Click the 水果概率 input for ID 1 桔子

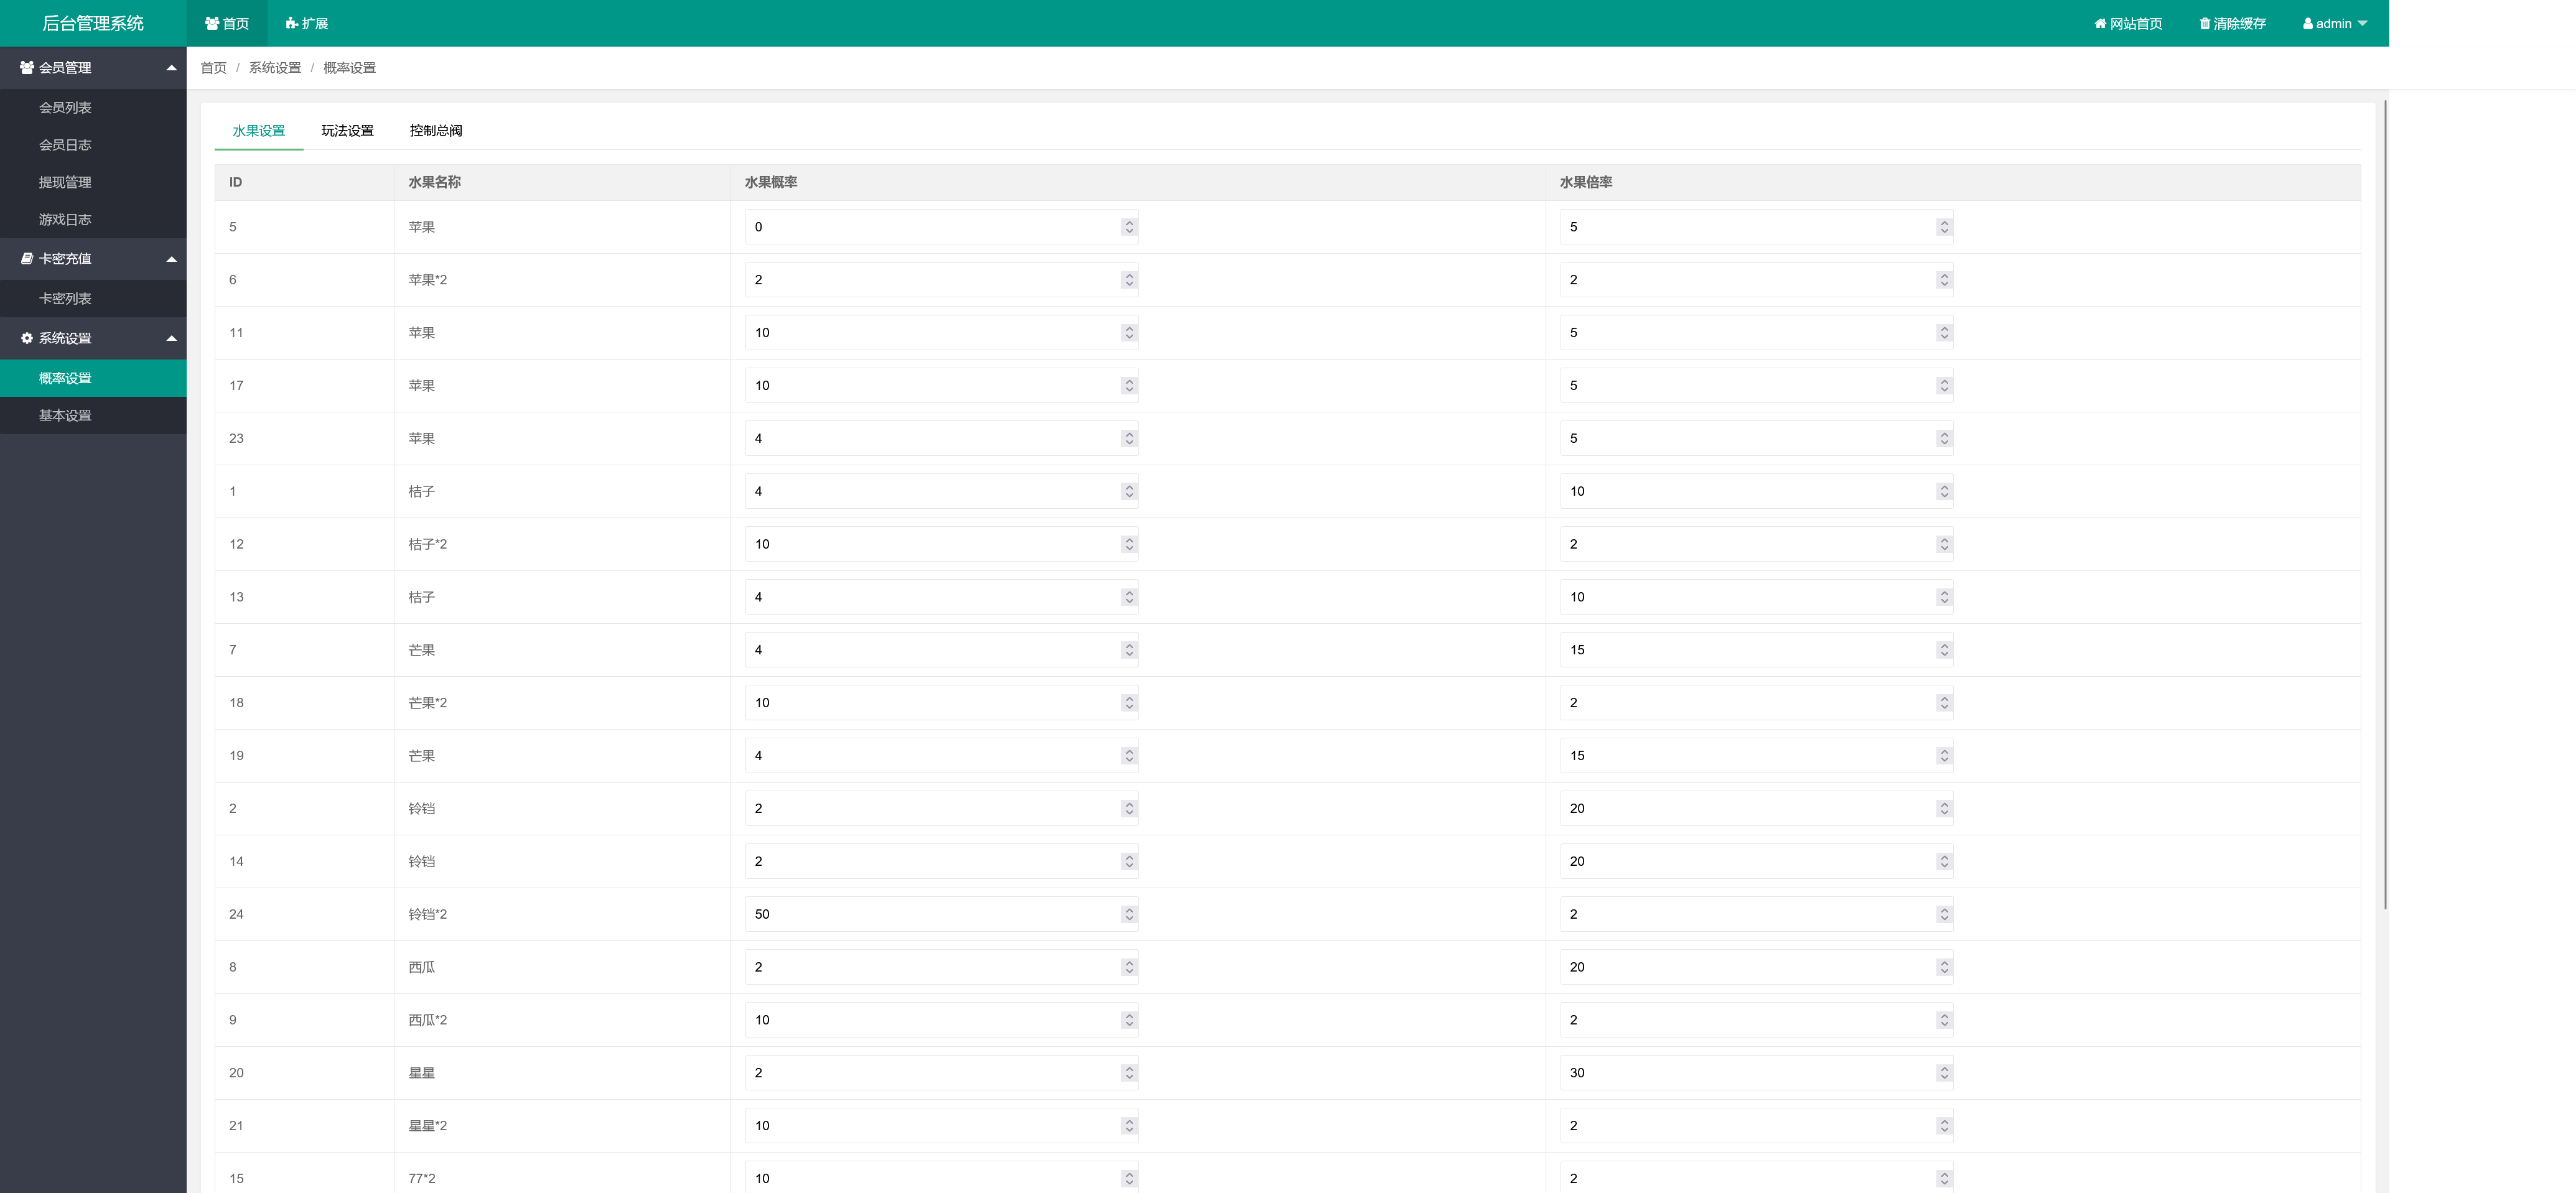tap(930, 491)
